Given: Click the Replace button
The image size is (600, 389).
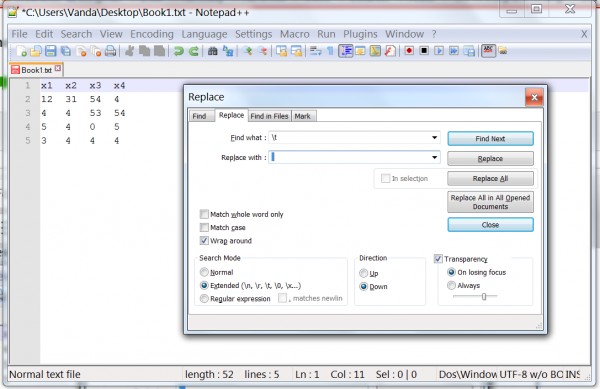Looking at the screenshot, I should 490,158.
